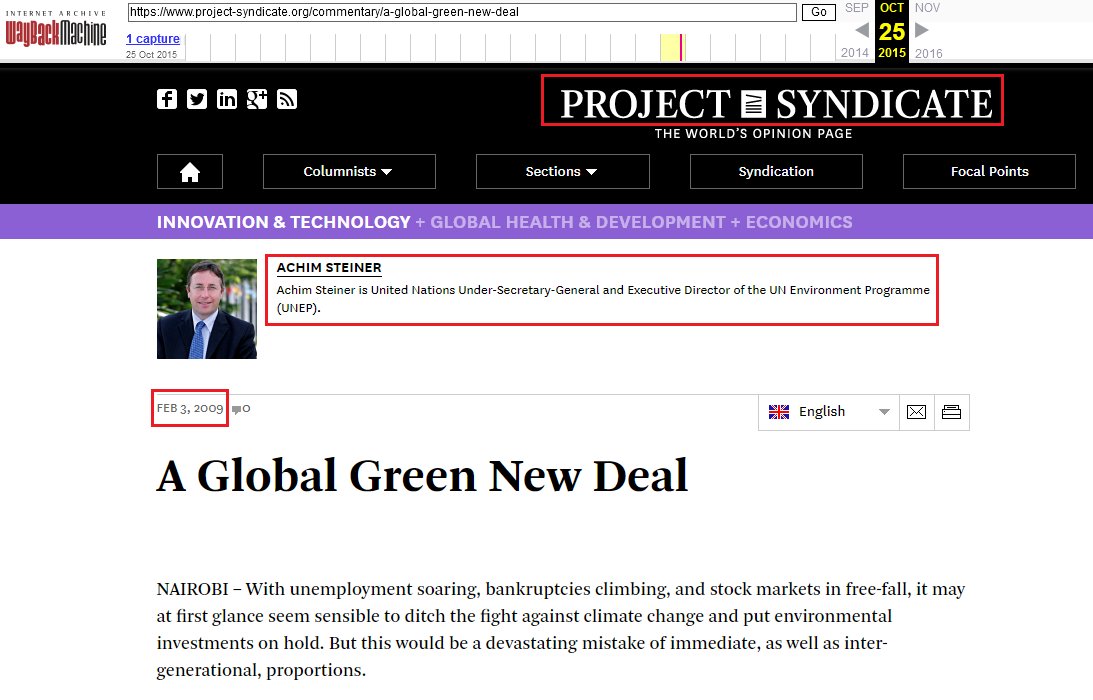The width and height of the screenshot is (1093, 700).
Task: Open the Google Plus social icon
Action: pyautogui.click(x=257, y=99)
